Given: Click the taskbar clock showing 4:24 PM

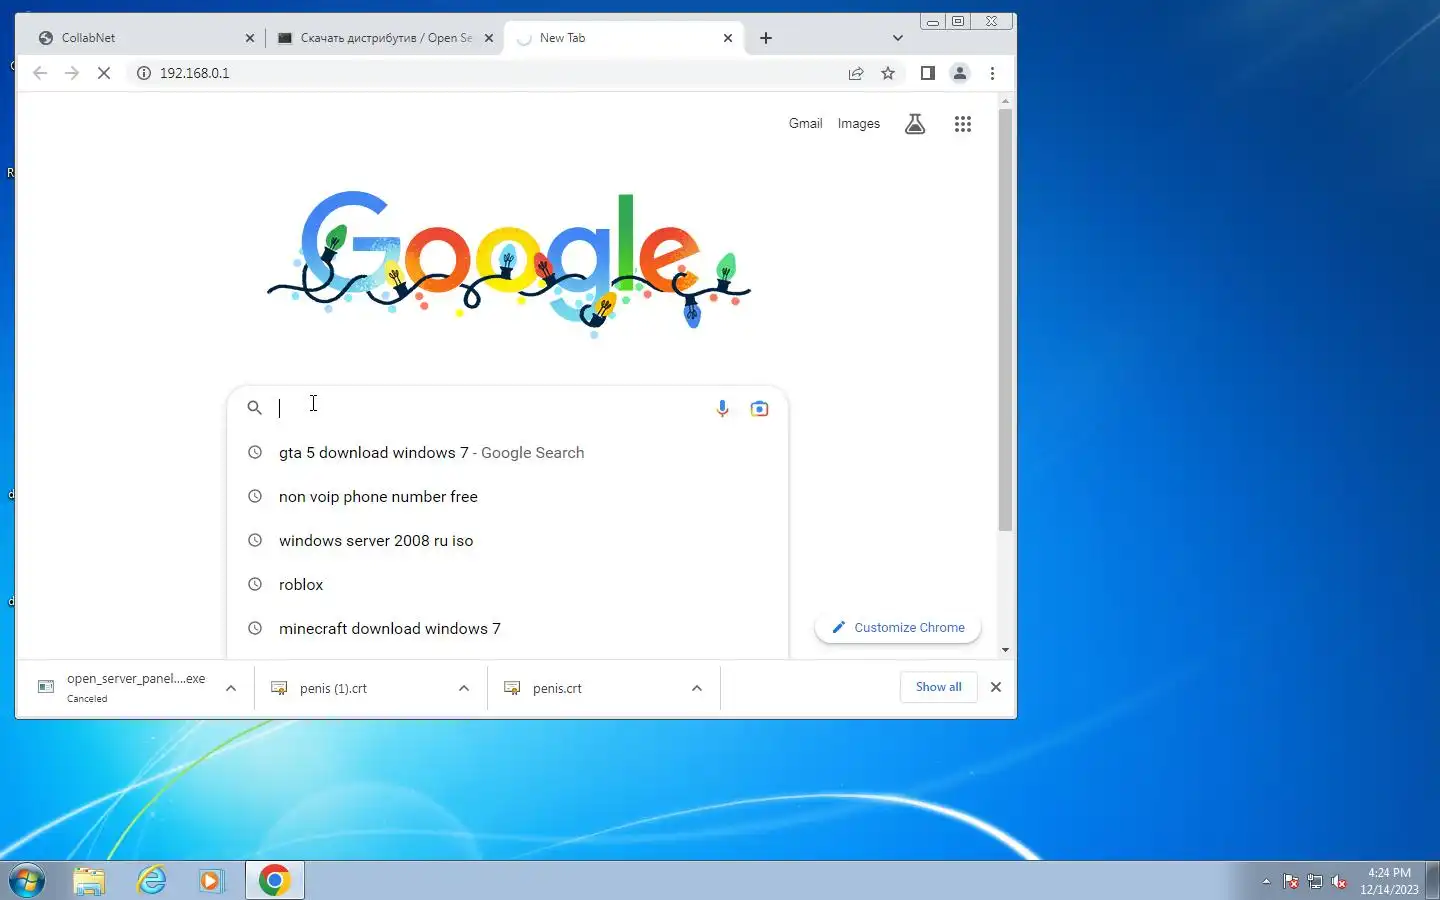Looking at the screenshot, I should pyautogui.click(x=1389, y=881).
